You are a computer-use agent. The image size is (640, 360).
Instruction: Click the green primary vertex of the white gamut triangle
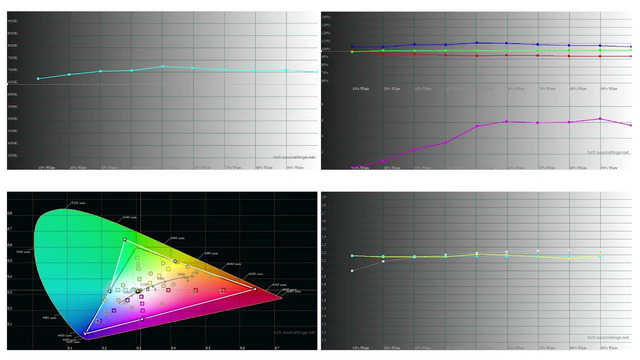click(125, 240)
